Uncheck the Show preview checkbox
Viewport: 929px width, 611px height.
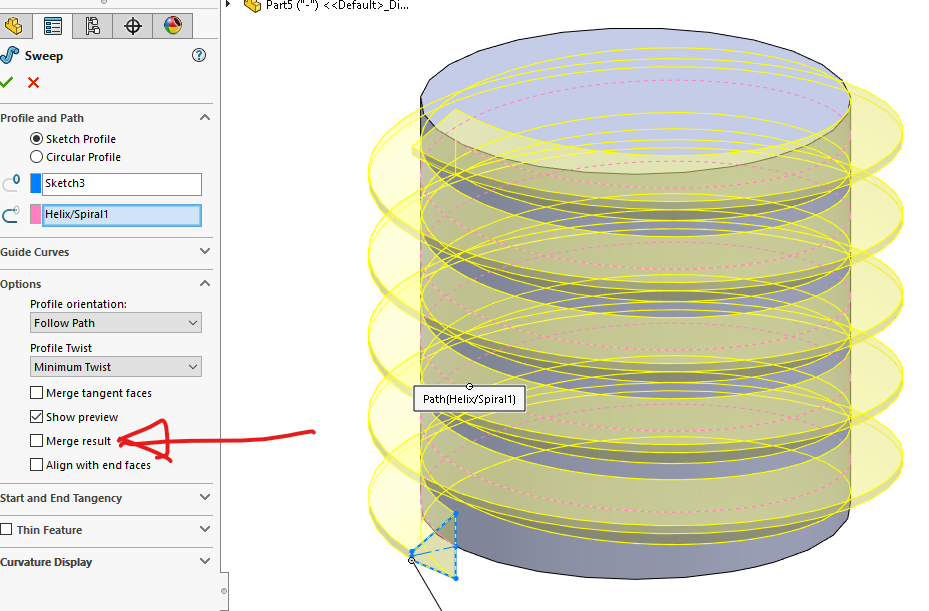pos(36,417)
